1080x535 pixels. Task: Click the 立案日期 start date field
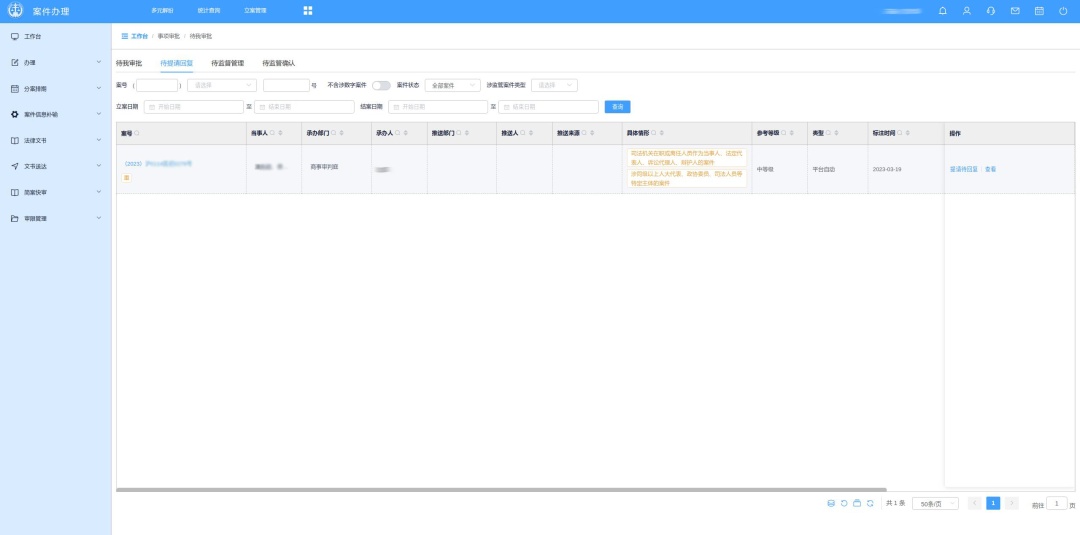[x=194, y=107]
